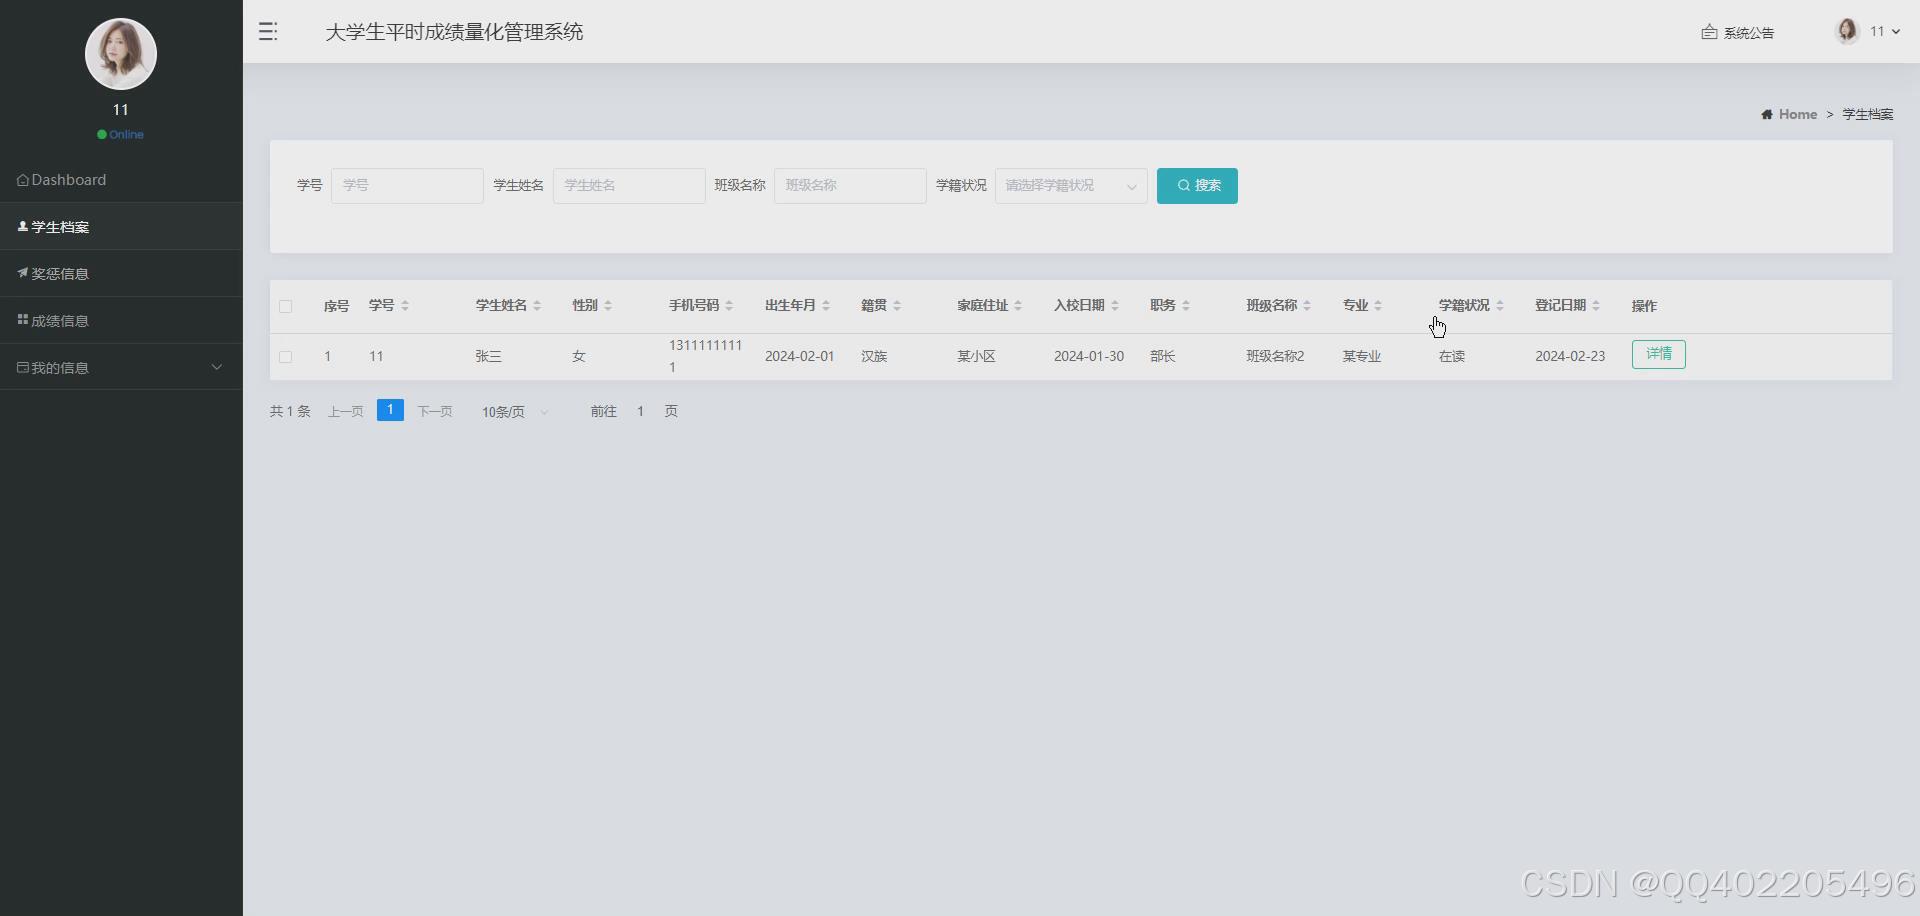Open 详情 for student 张三
This screenshot has width=1920, height=916.
click(x=1658, y=354)
